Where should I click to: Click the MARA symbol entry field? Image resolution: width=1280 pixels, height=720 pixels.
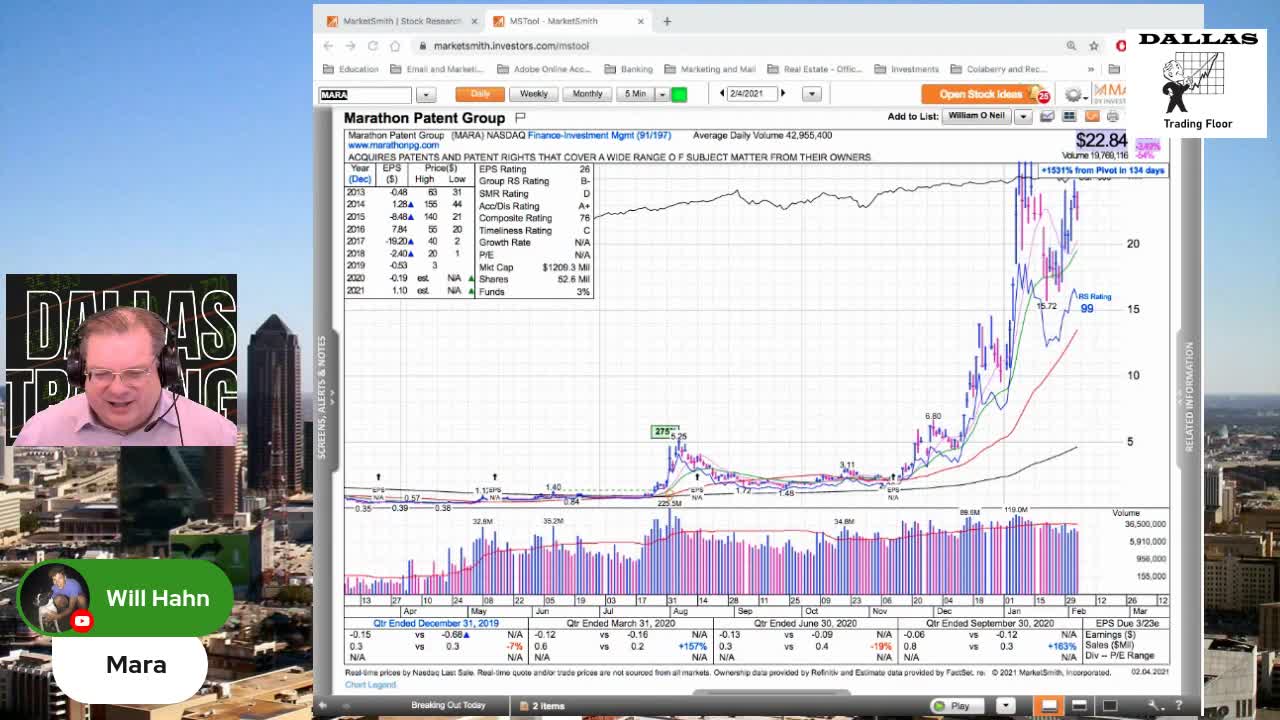pos(365,94)
